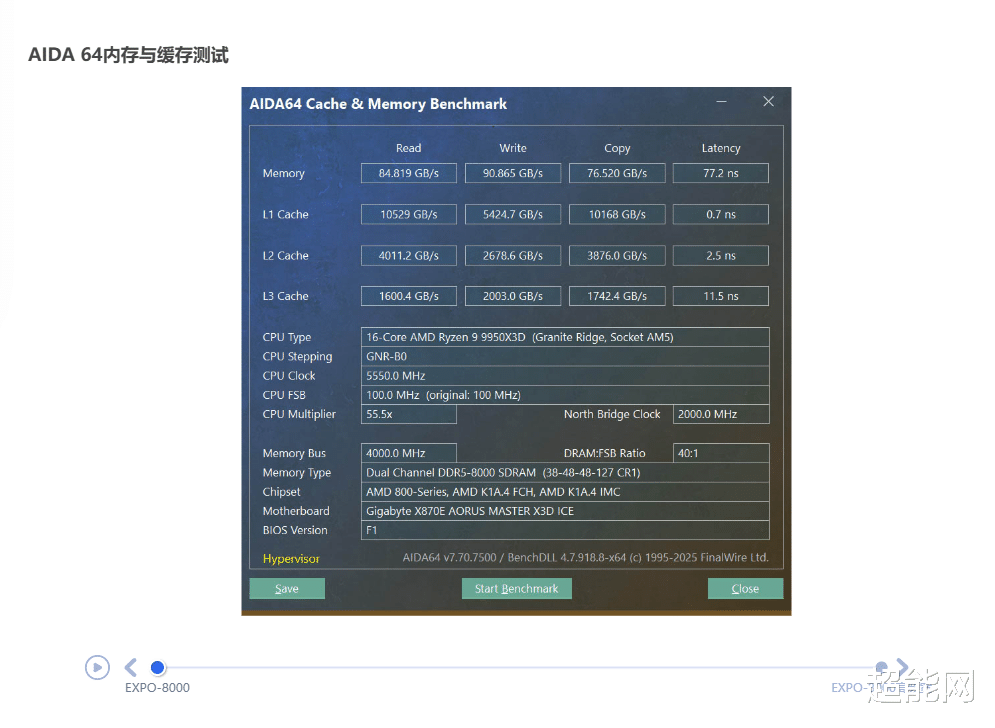Click CPU Multiplier field 55.5x
The width and height of the screenshot is (995, 728).
click(x=409, y=414)
